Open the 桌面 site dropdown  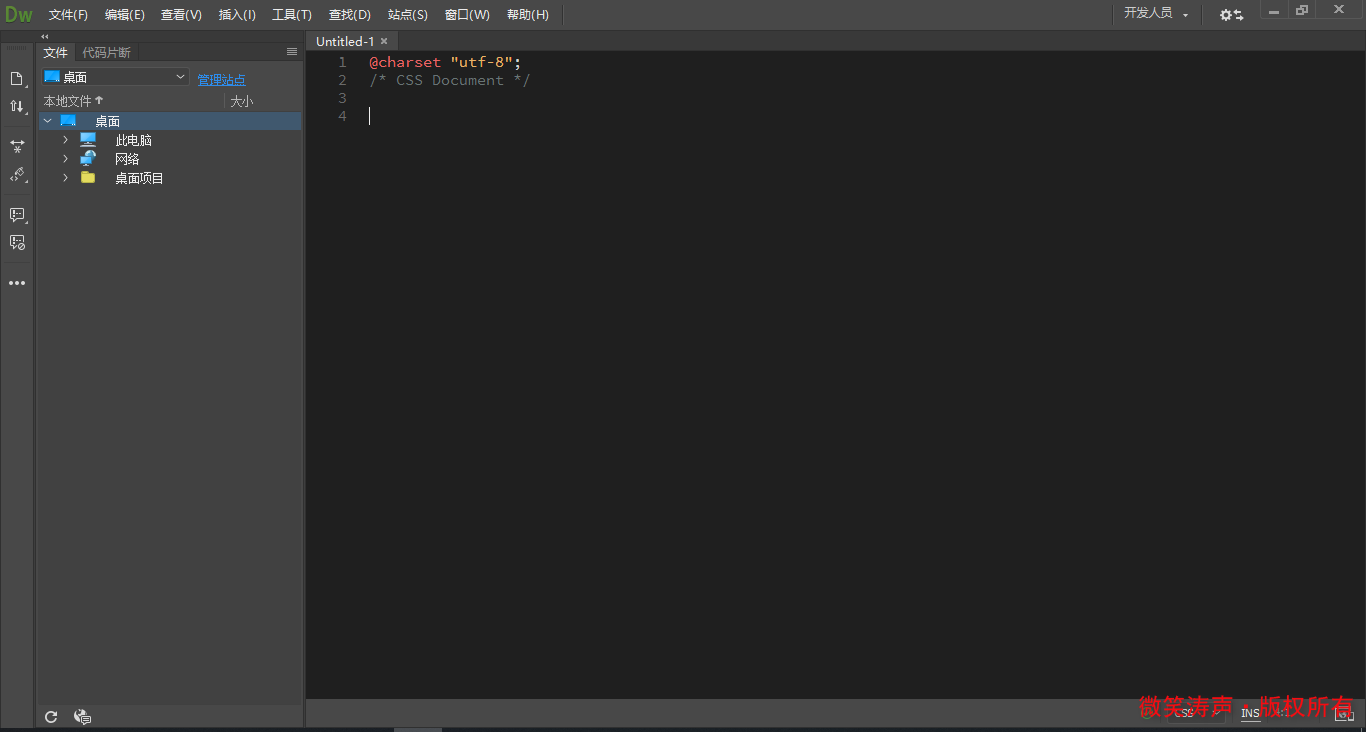115,77
